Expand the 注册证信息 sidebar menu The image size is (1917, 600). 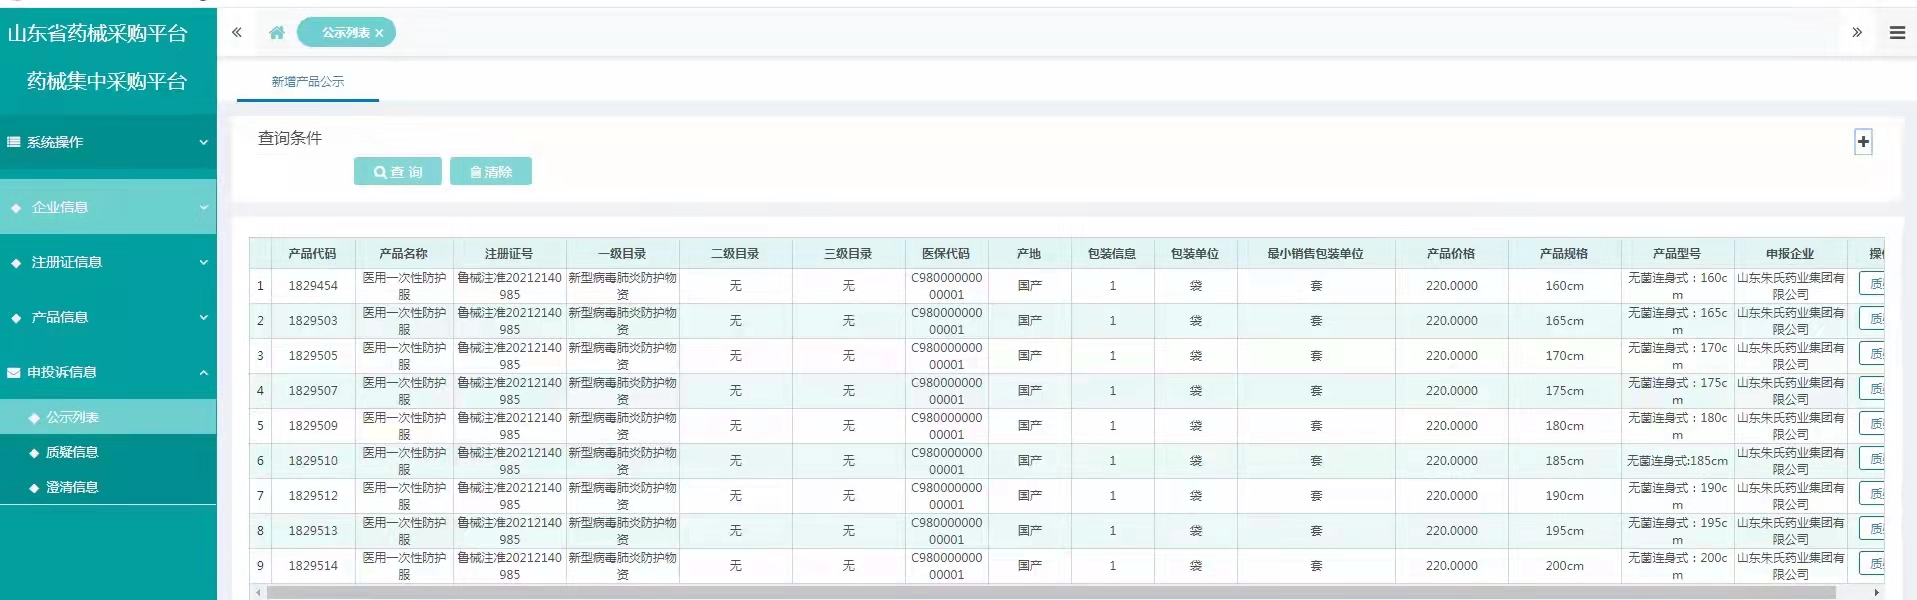coord(108,262)
